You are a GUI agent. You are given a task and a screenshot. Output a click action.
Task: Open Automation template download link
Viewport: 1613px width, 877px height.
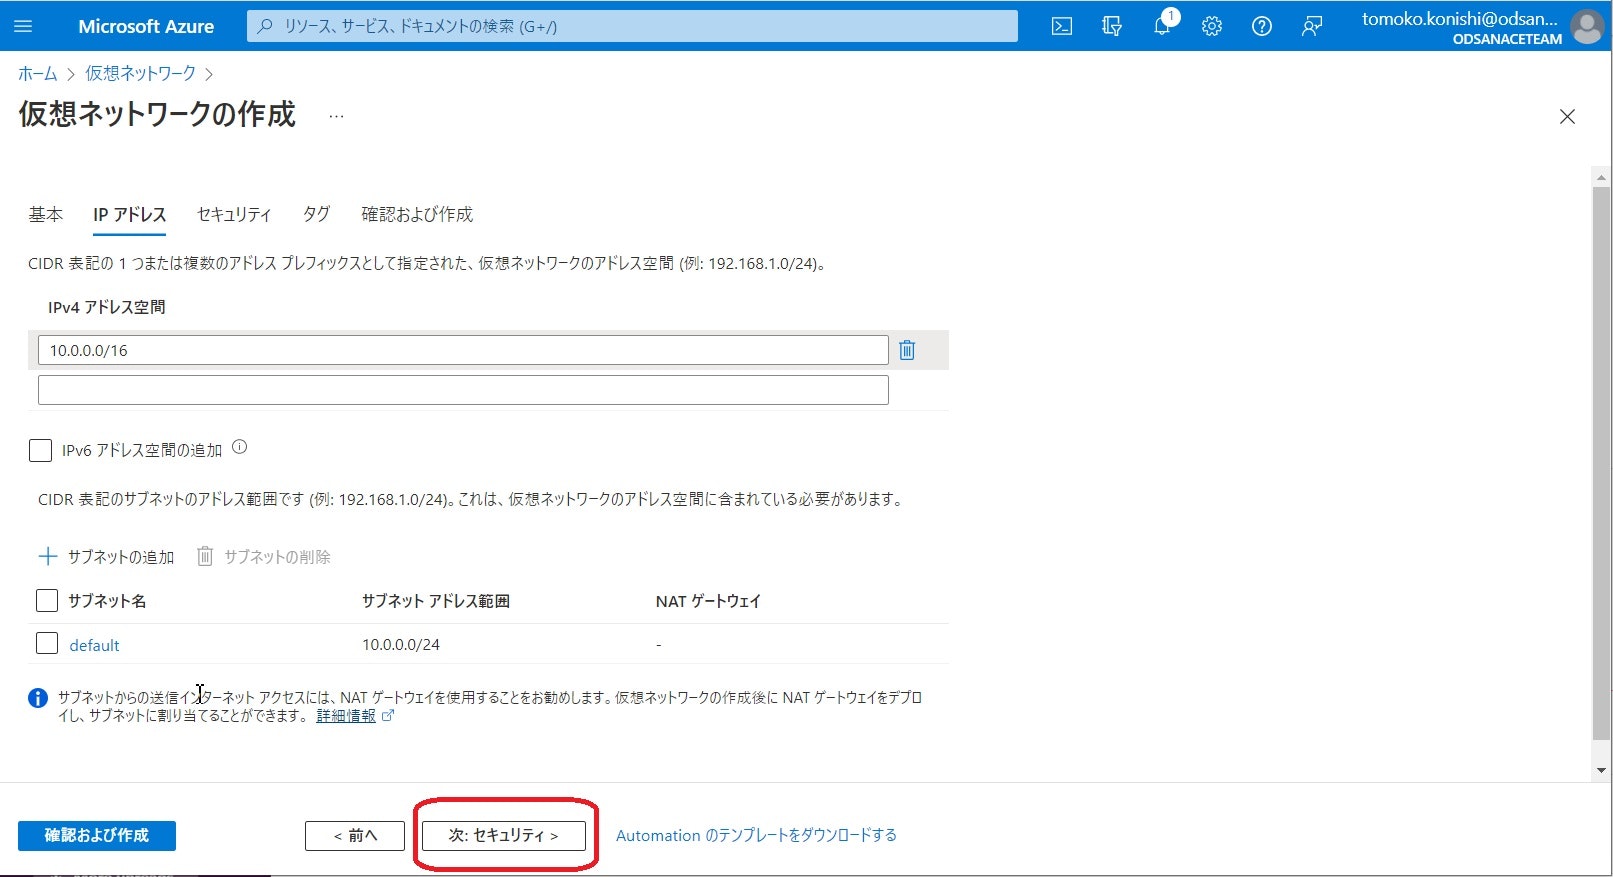pos(756,835)
